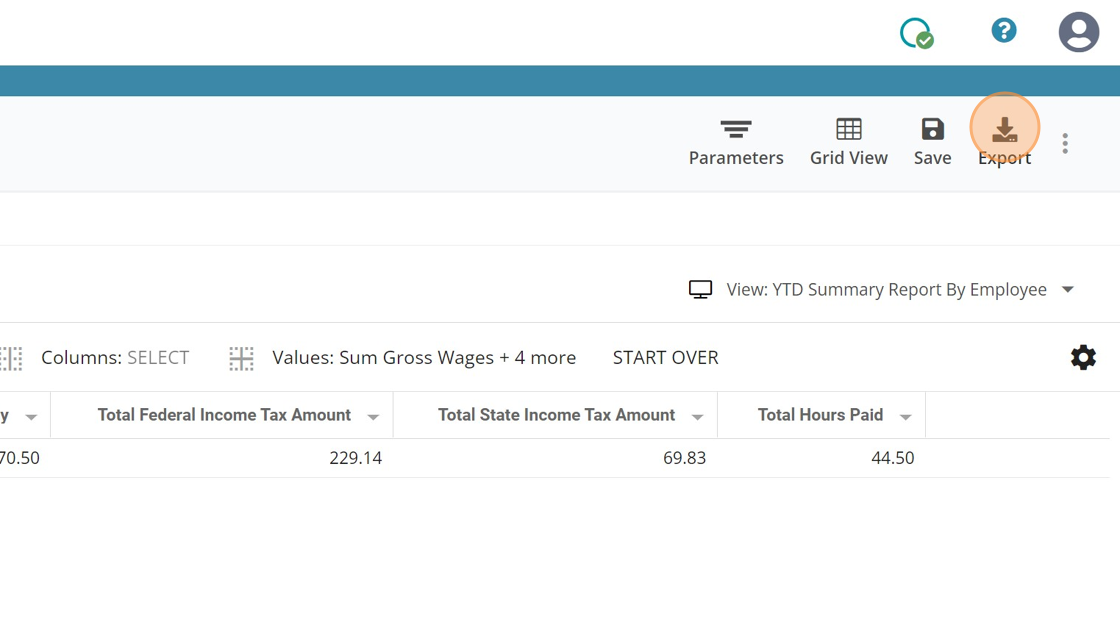The image size is (1120, 625).
Task: Expand the View: YTD Summary Report dropdown
Action: tap(1067, 290)
